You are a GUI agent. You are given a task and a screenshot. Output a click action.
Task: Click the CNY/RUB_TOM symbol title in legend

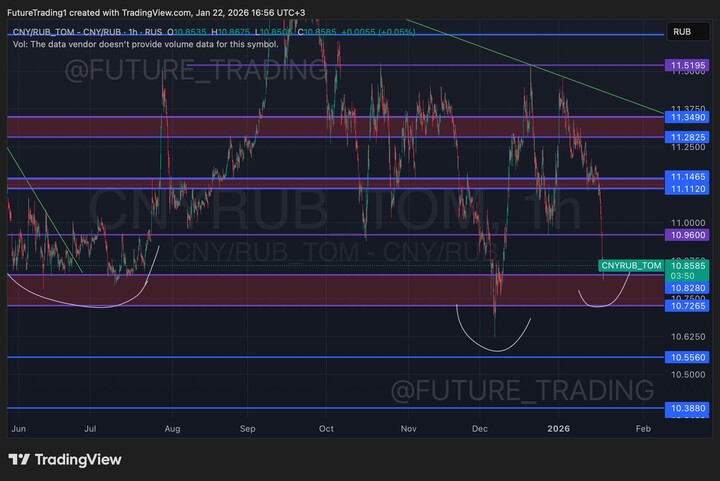tap(46, 32)
